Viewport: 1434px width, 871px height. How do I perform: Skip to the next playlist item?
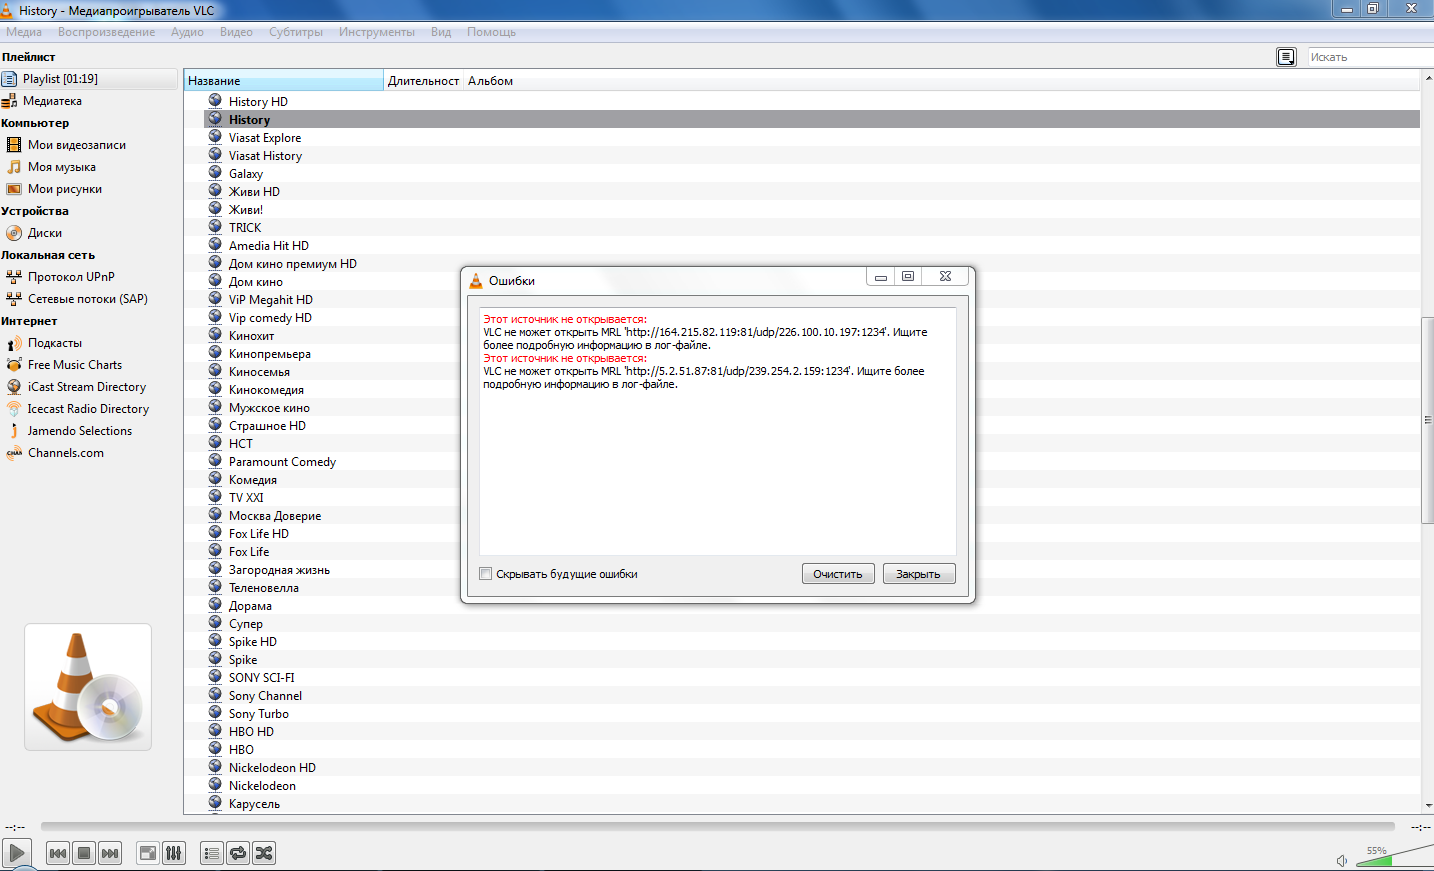pyautogui.click(x=110, y=853)
